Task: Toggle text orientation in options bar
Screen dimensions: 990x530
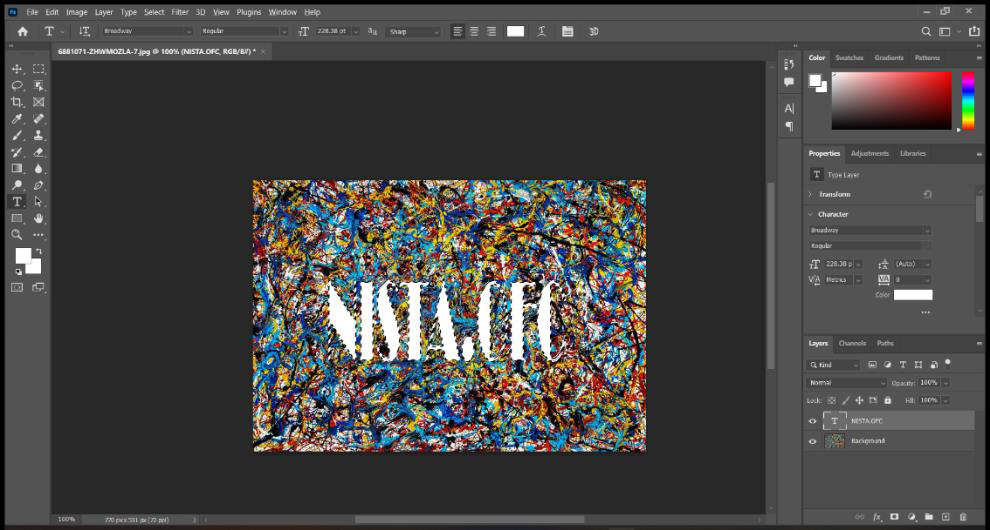Action: click(84, 31)
